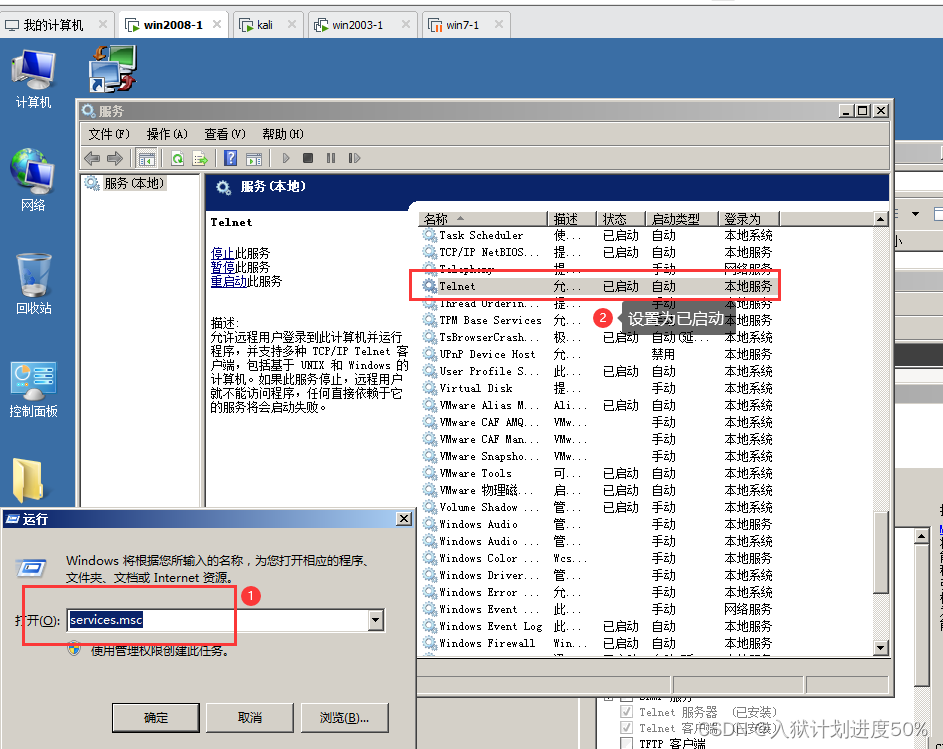Click 取消 in the Run dialog
This screenshot has width=943, height=749.
tap(250, 718)
